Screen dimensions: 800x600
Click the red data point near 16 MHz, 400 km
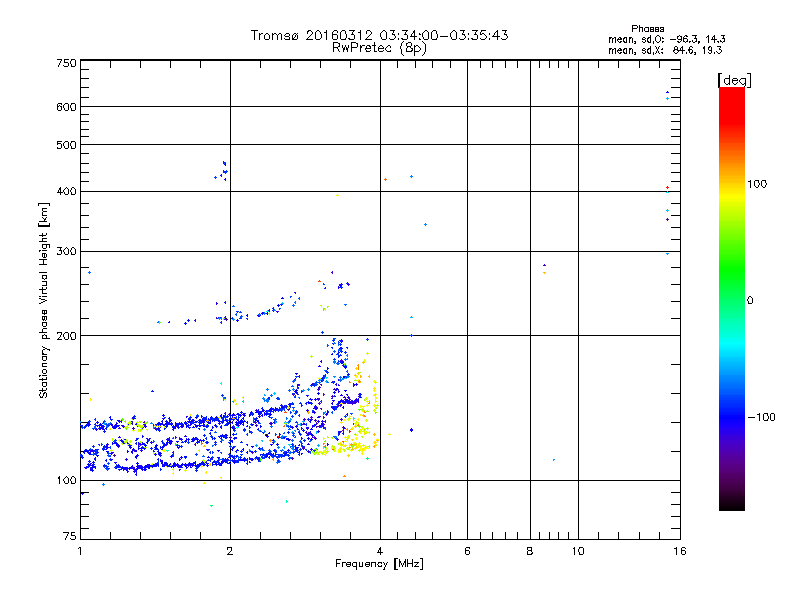tap(667, 188)
